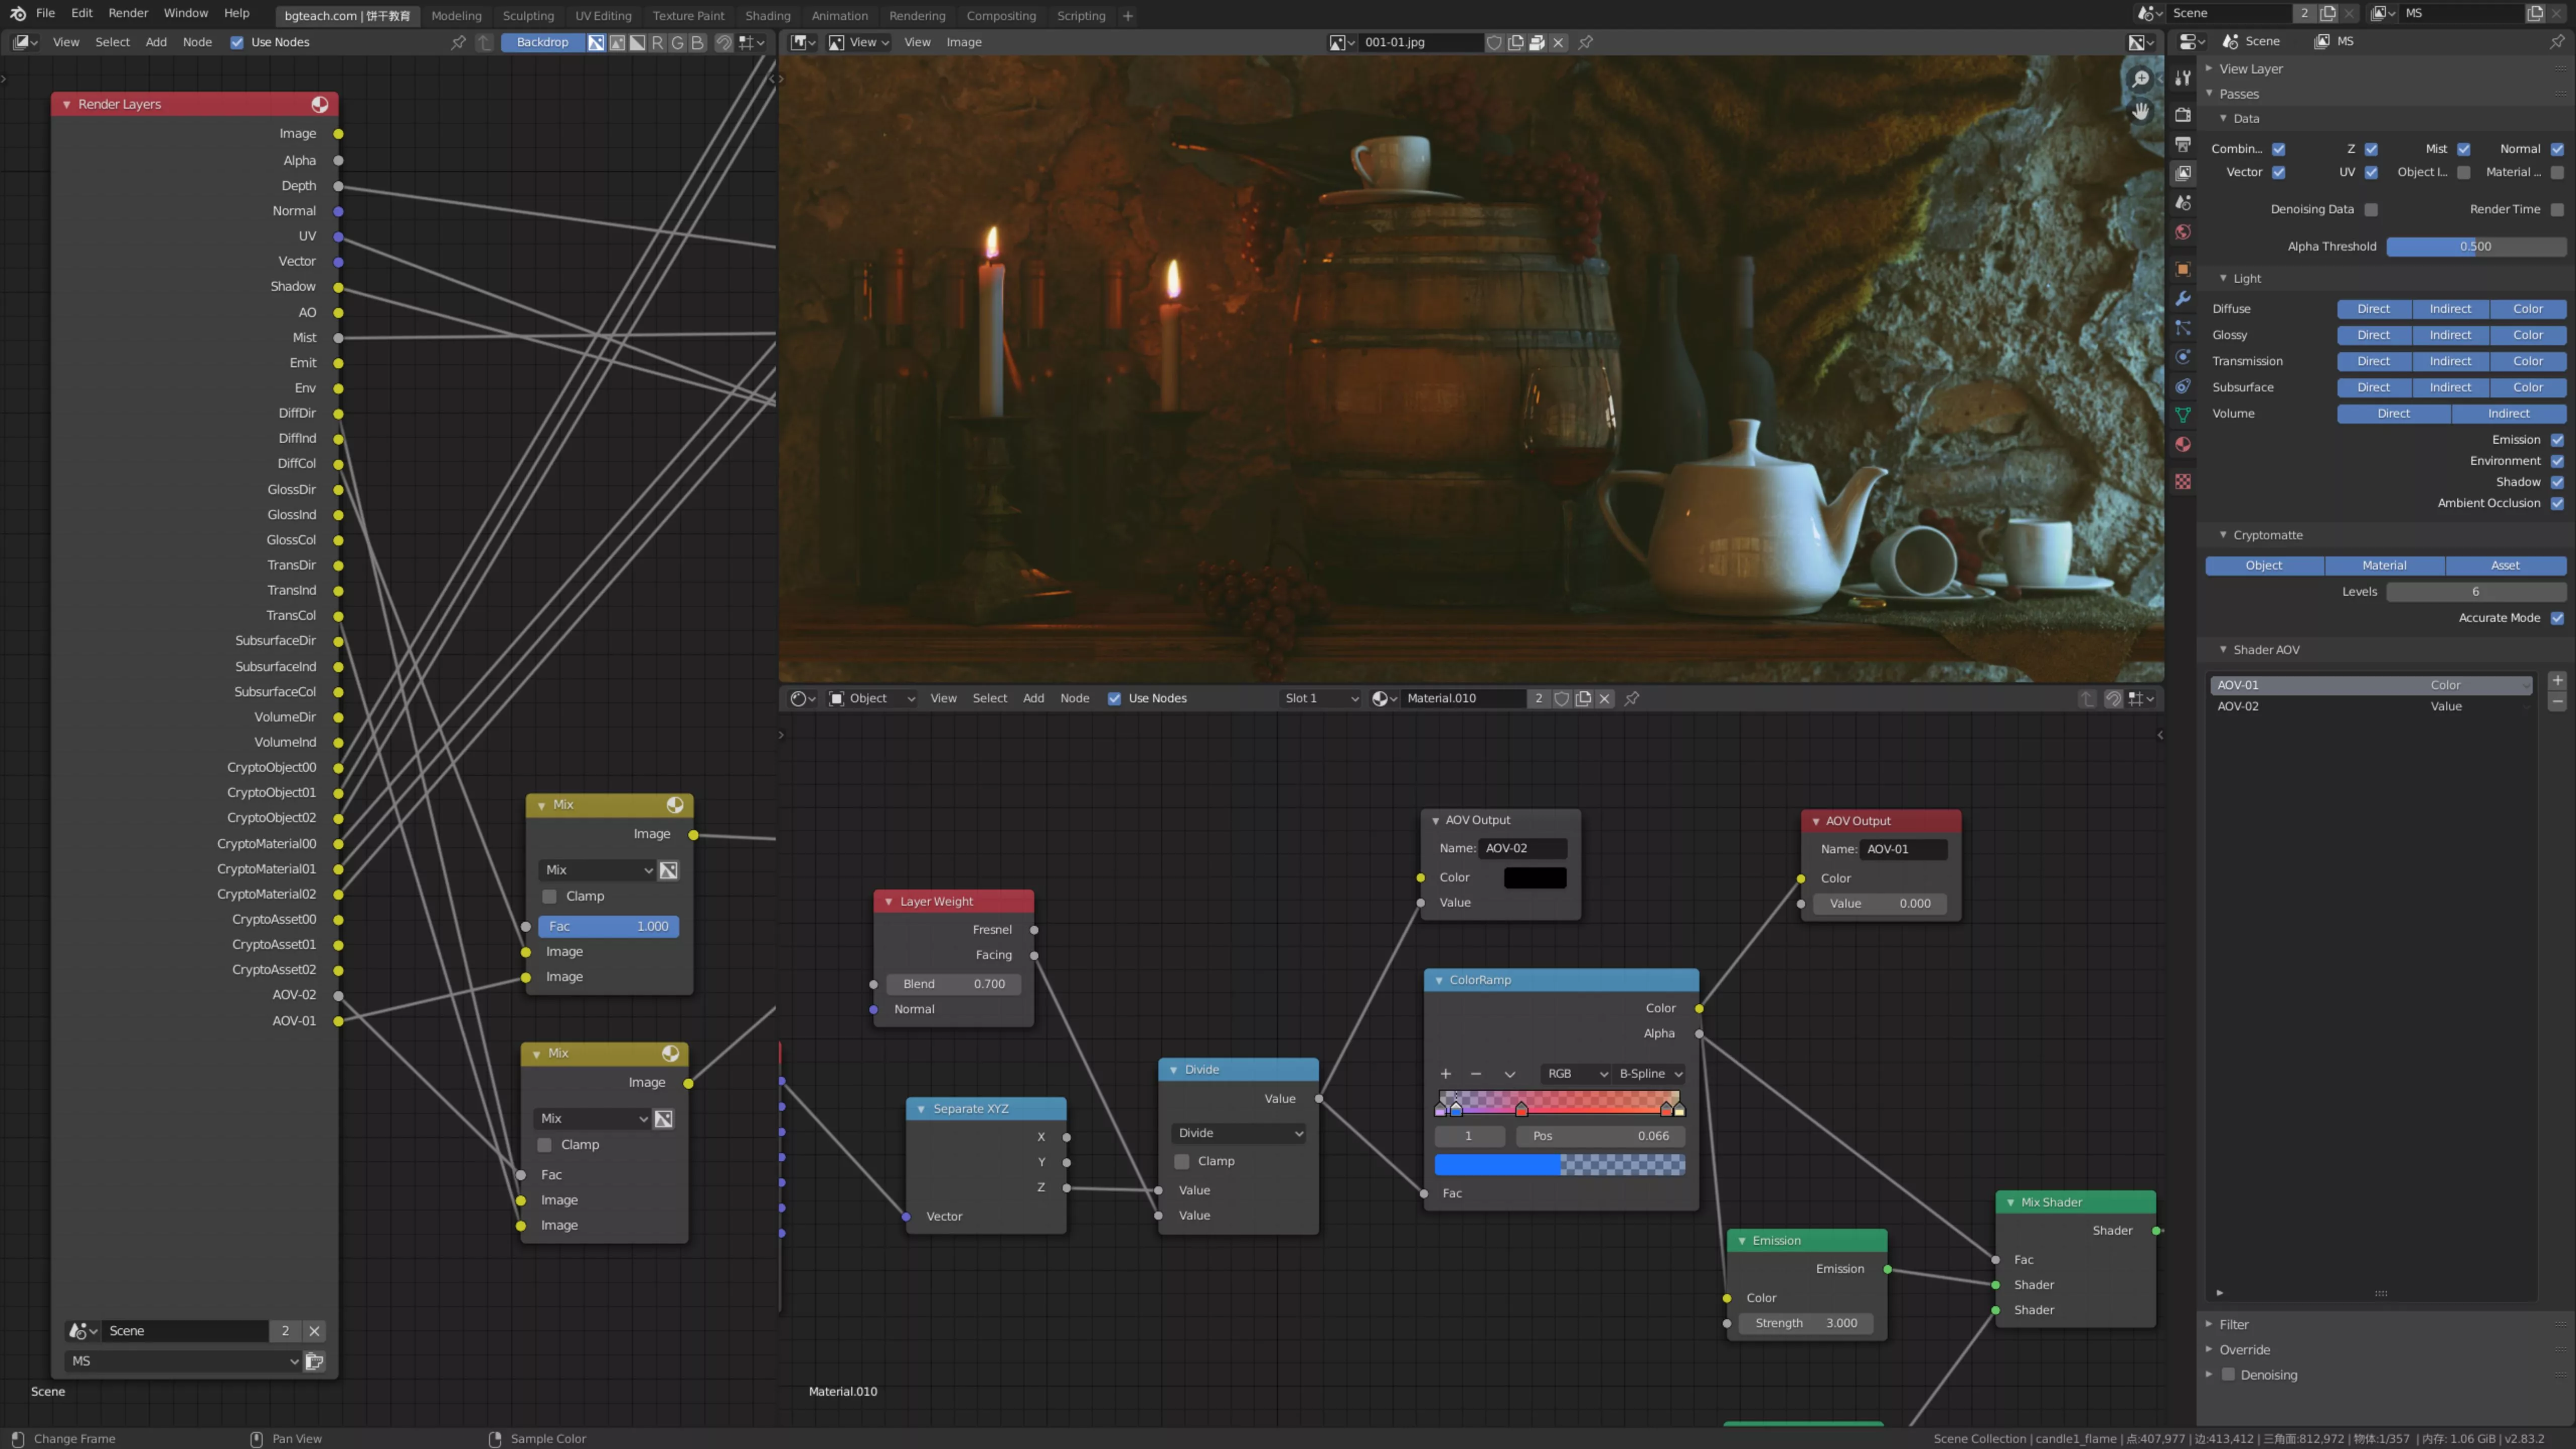The image size is (2576, 1449).
Task: Open ColorRamp B-Spline interpolation dropdown
Action: point(1650,1073)
